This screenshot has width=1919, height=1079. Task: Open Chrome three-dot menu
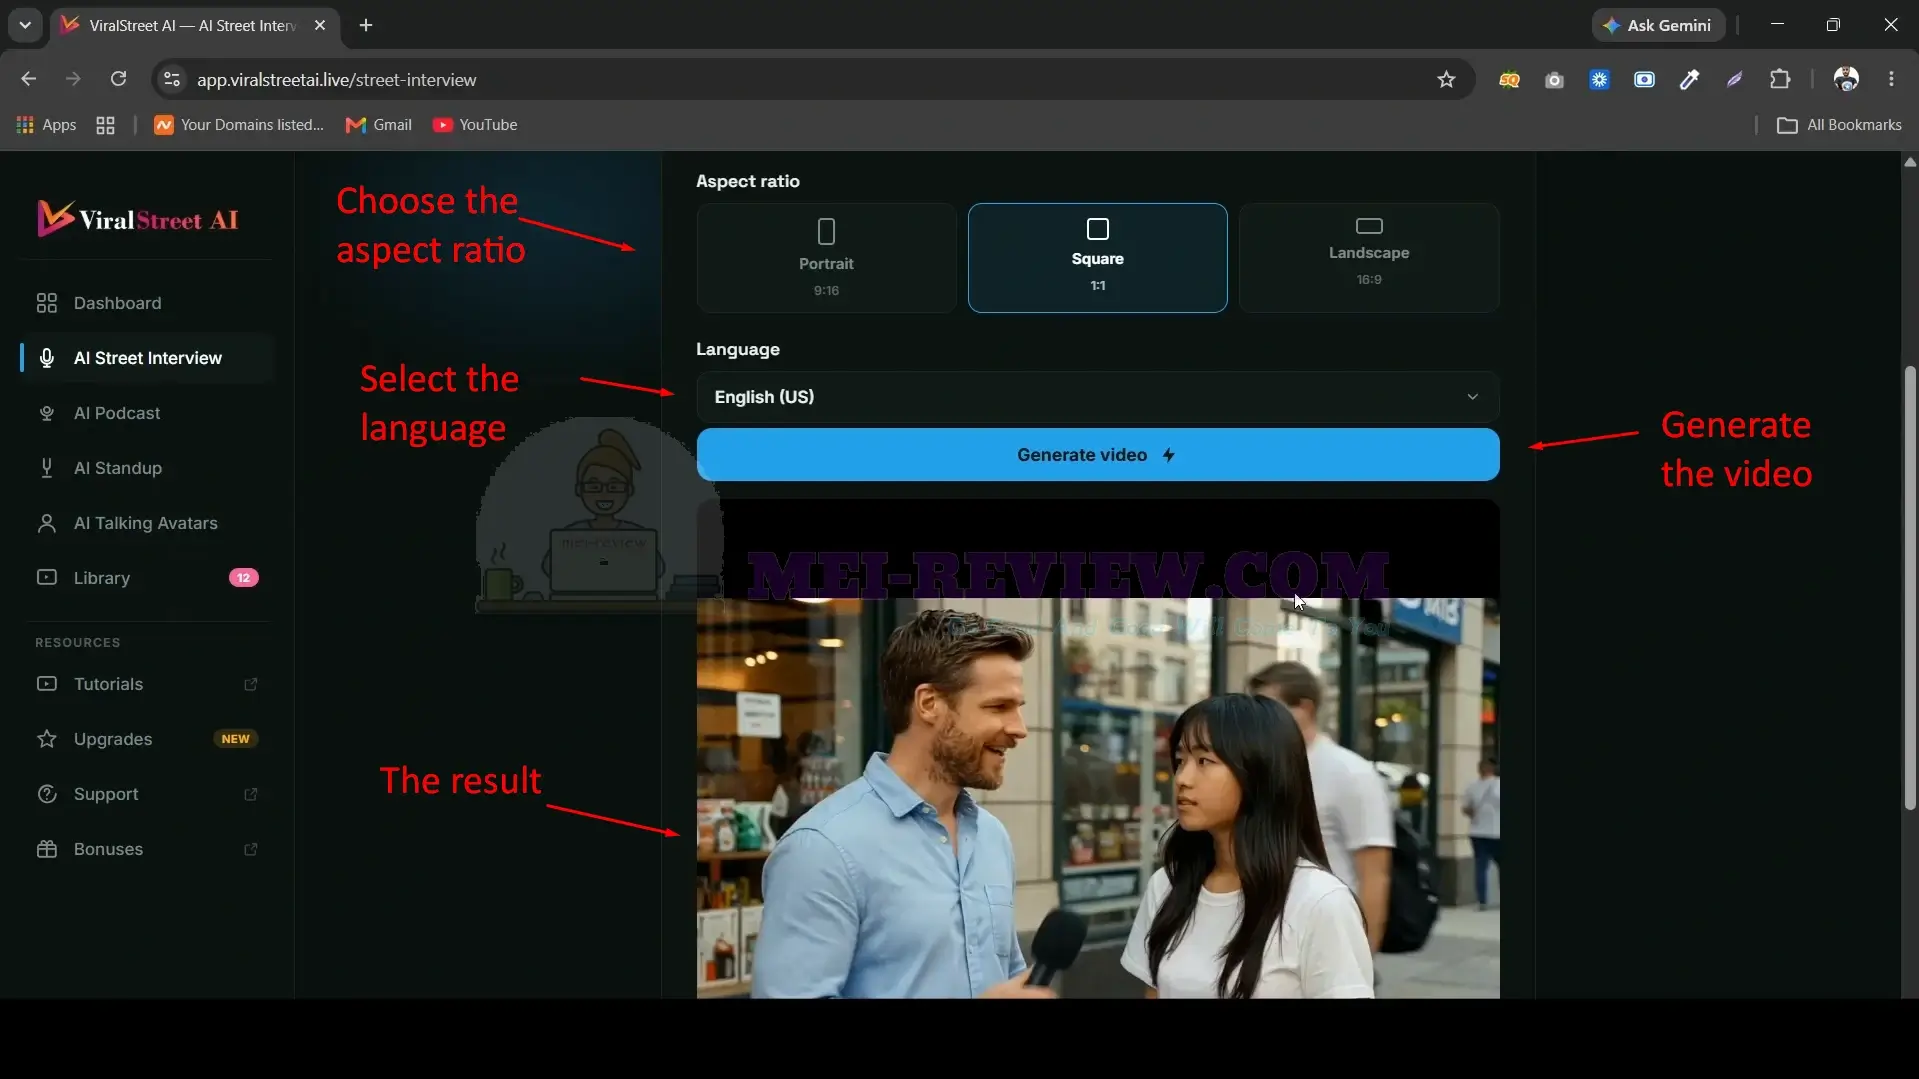[x=1891, y=79]
